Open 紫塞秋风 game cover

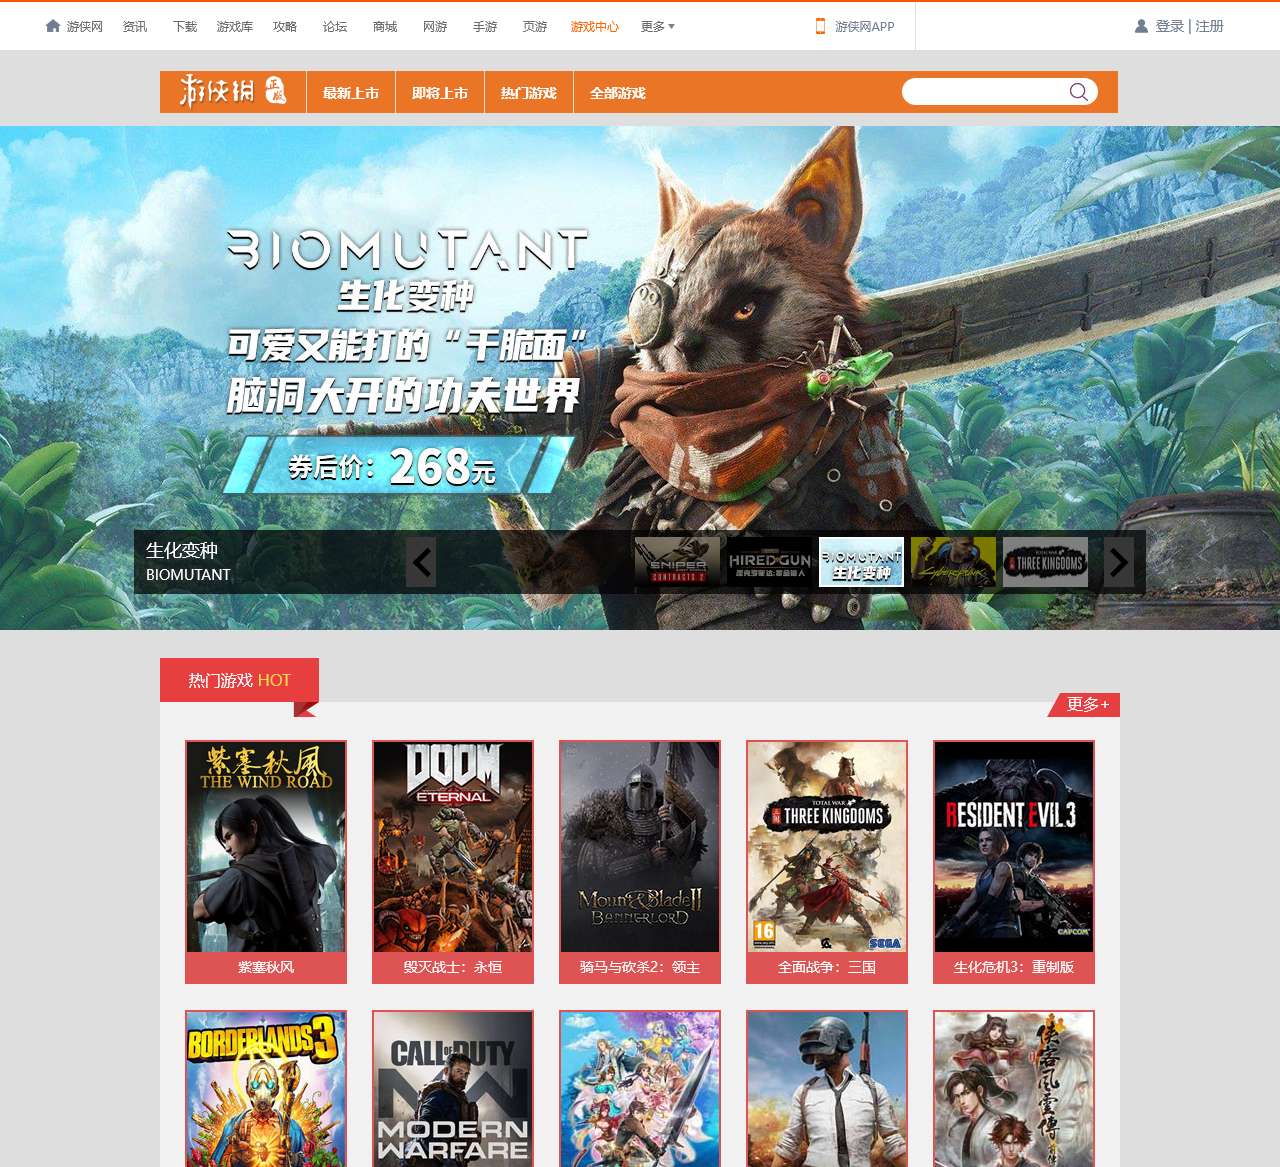[266, 847]
